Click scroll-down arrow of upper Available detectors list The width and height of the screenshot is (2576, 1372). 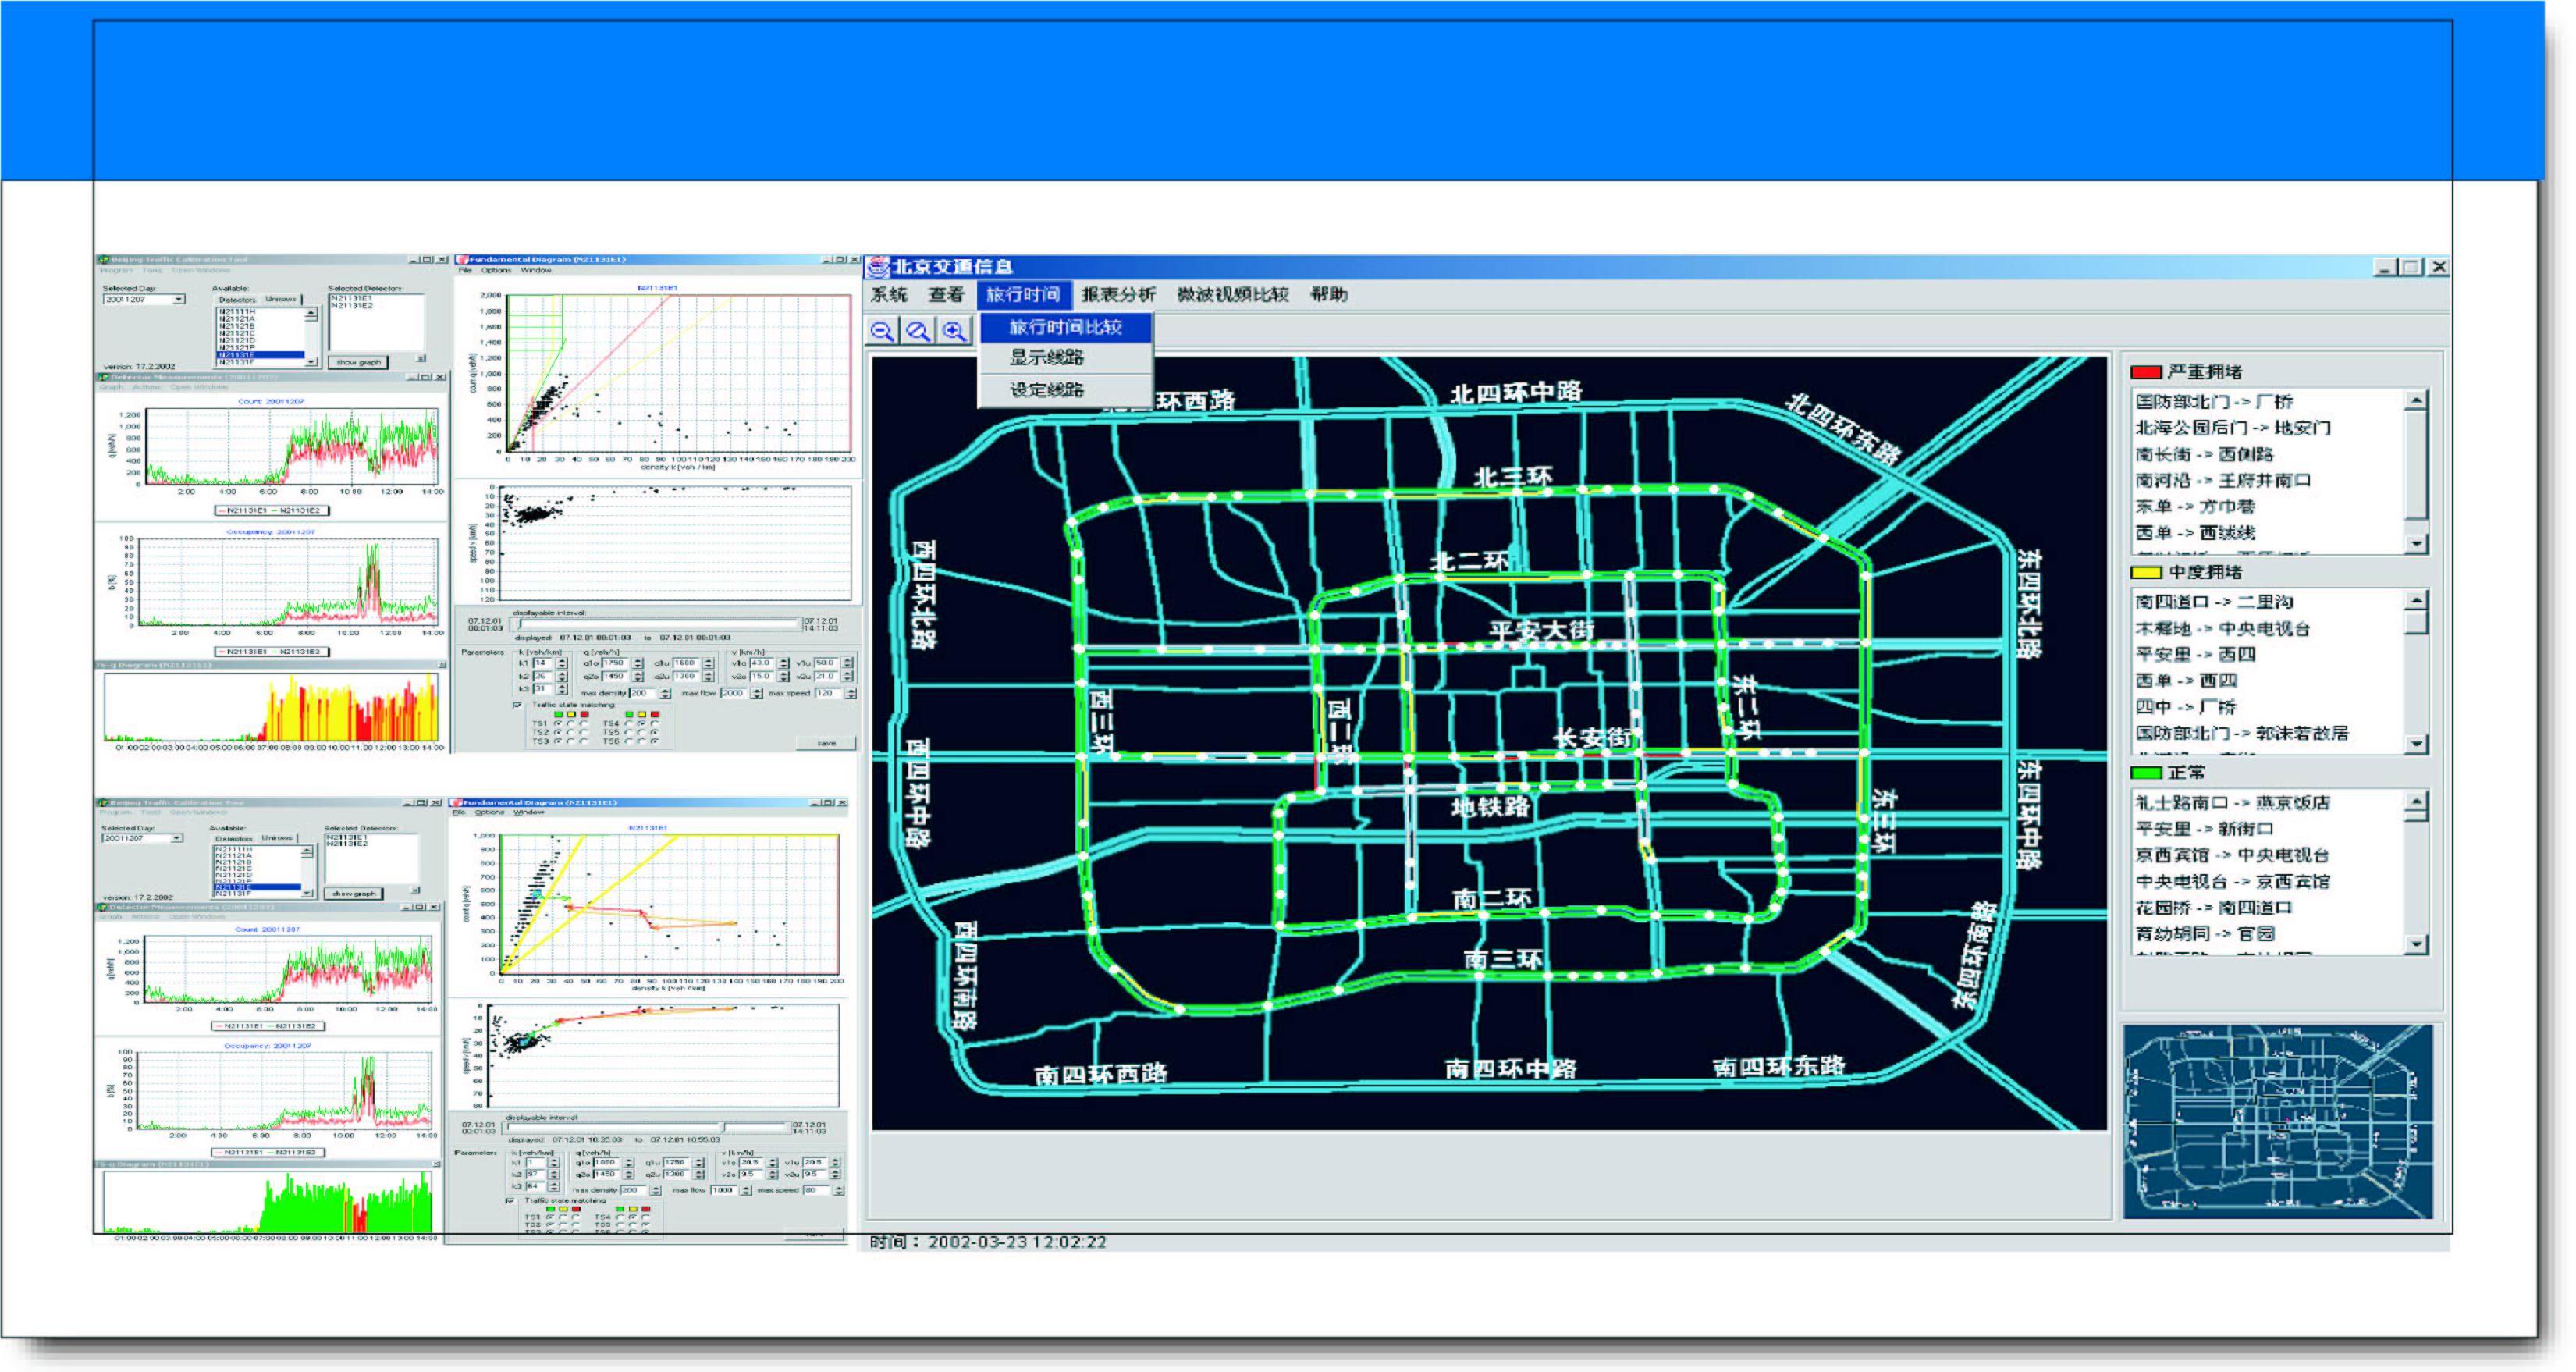312,361
